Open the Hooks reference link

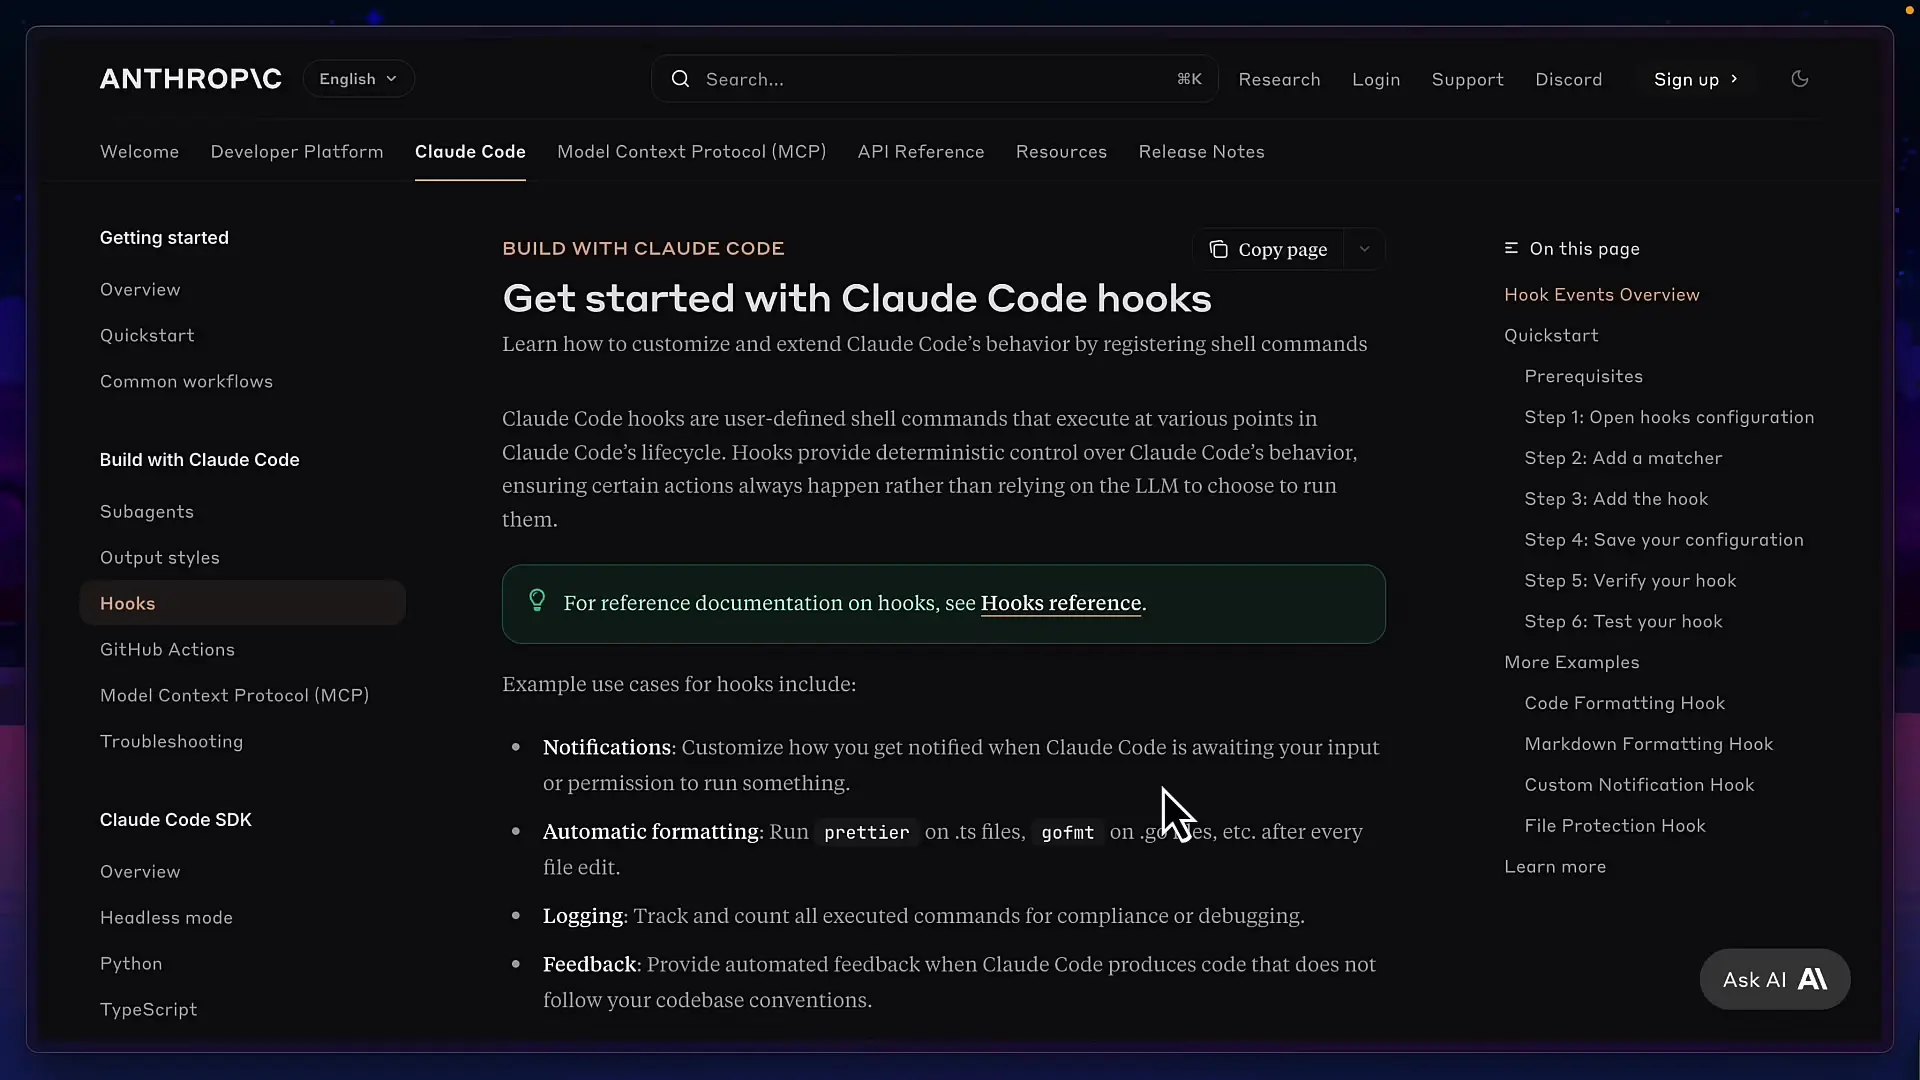point(1061,602)
